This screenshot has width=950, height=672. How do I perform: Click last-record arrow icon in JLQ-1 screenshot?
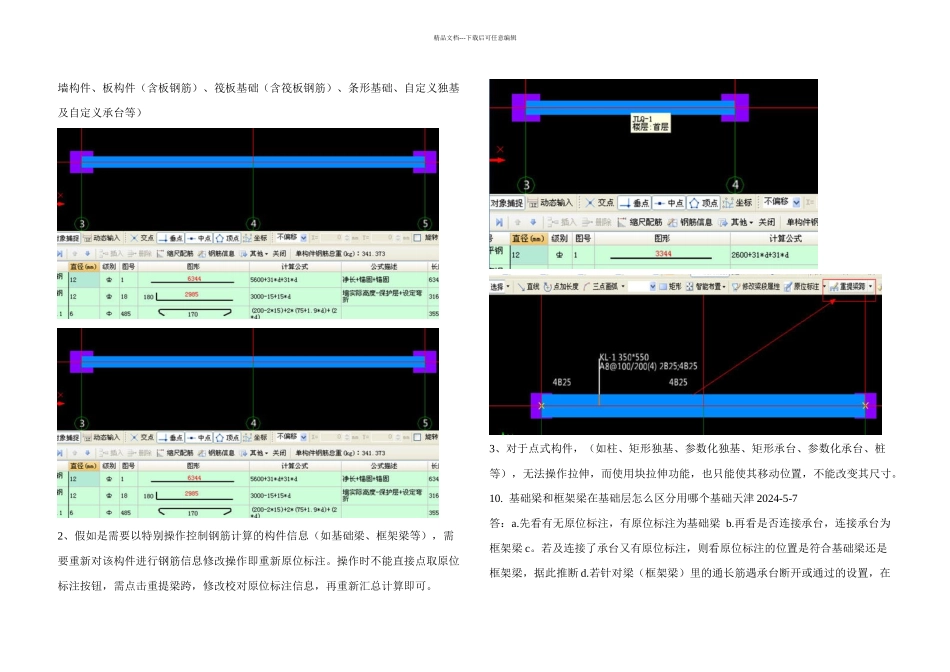point(499,222)
